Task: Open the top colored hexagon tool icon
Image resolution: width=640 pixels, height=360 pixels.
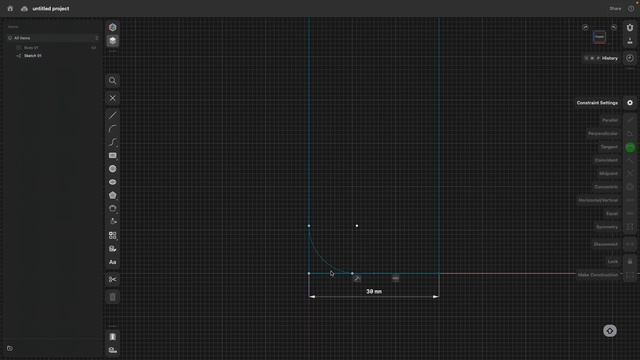Action: click(113, 27)
